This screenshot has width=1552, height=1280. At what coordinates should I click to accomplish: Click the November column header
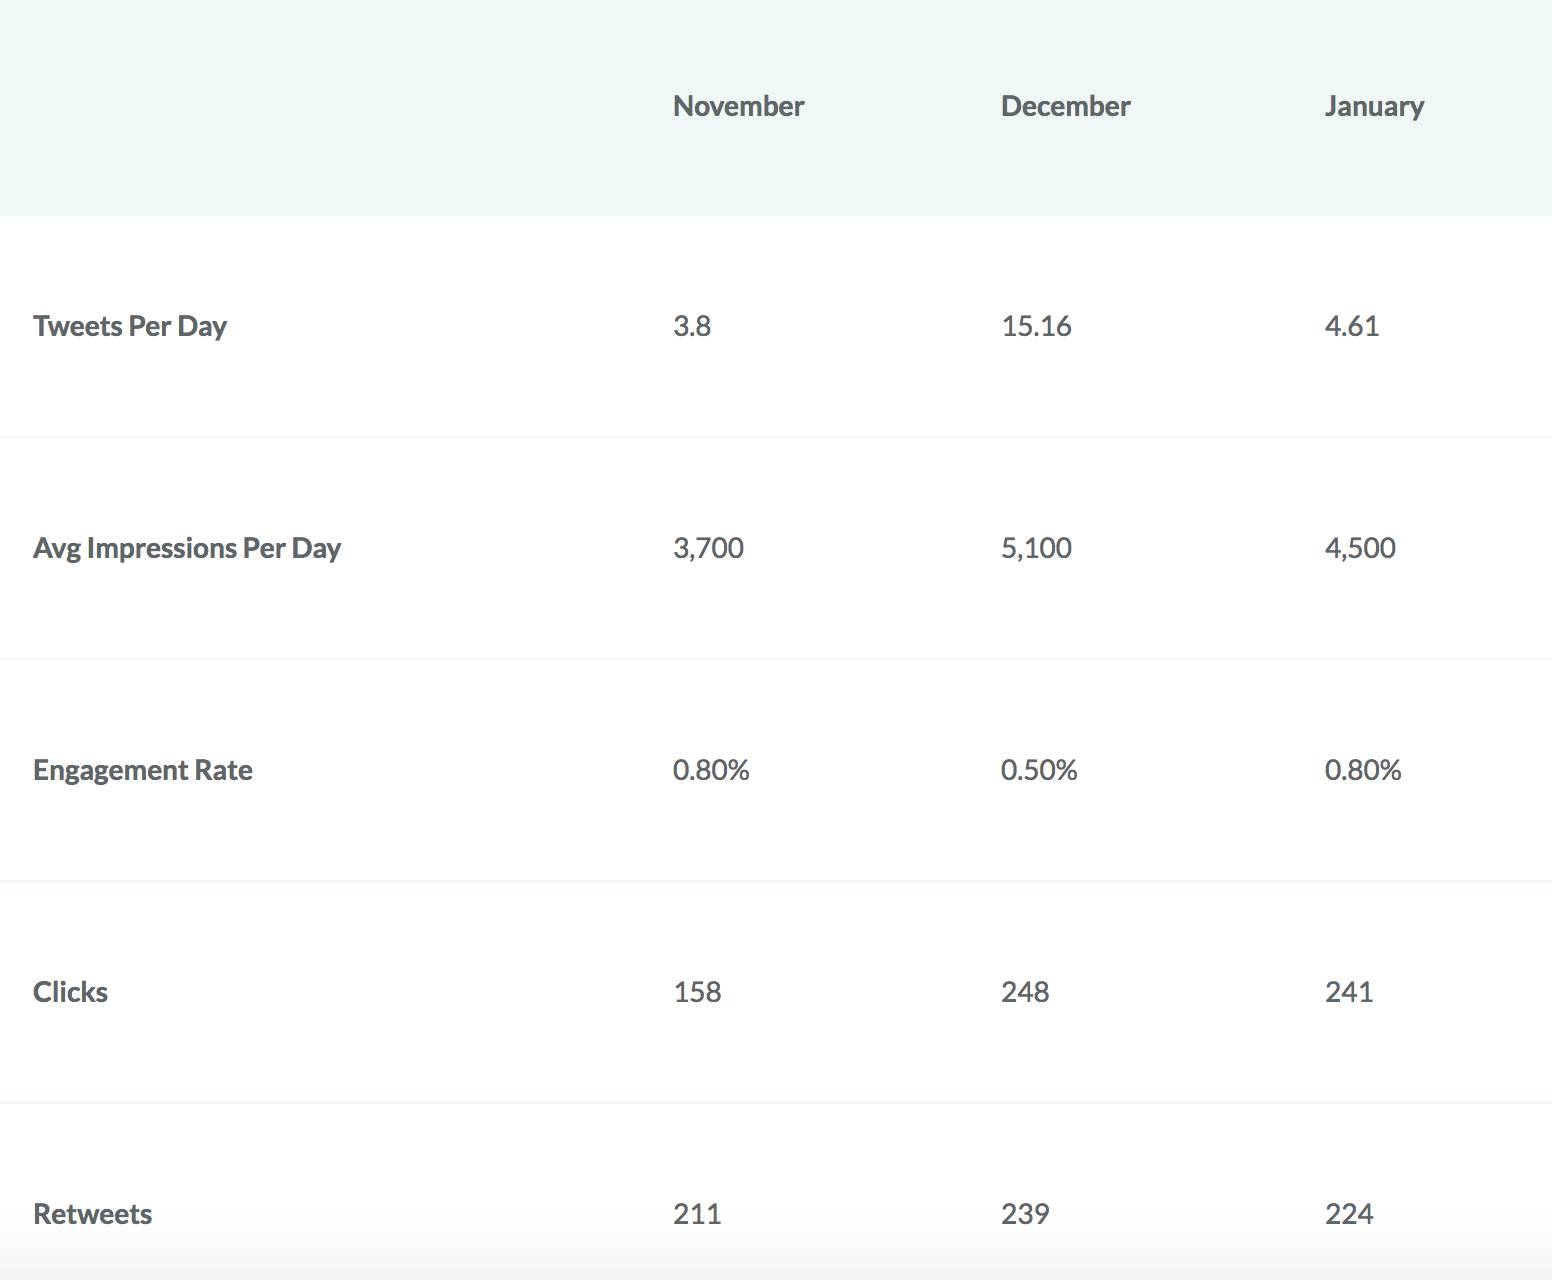738,106
